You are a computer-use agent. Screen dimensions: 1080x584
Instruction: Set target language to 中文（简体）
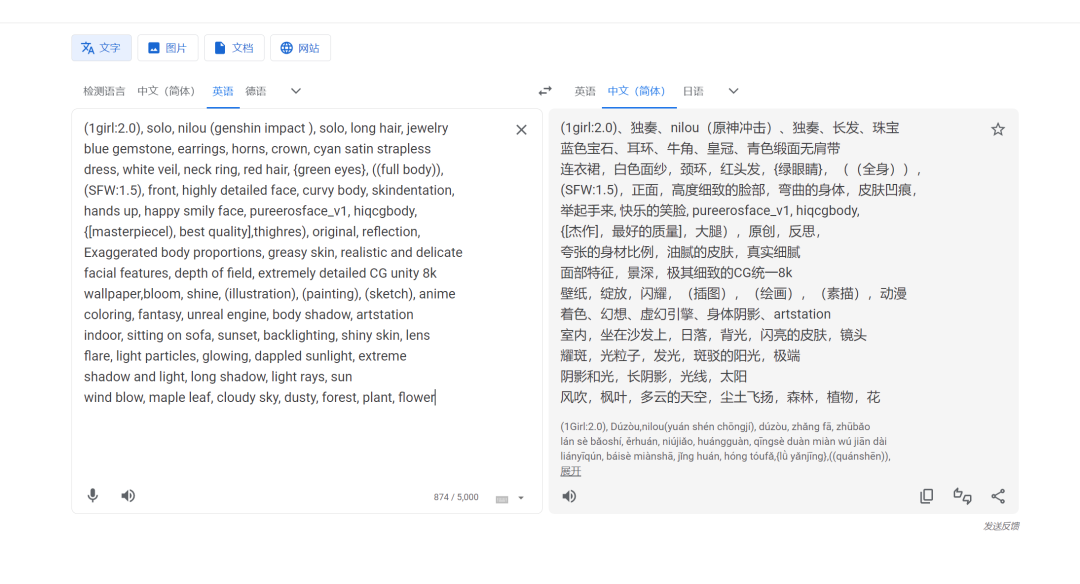[x=638, y=91]
